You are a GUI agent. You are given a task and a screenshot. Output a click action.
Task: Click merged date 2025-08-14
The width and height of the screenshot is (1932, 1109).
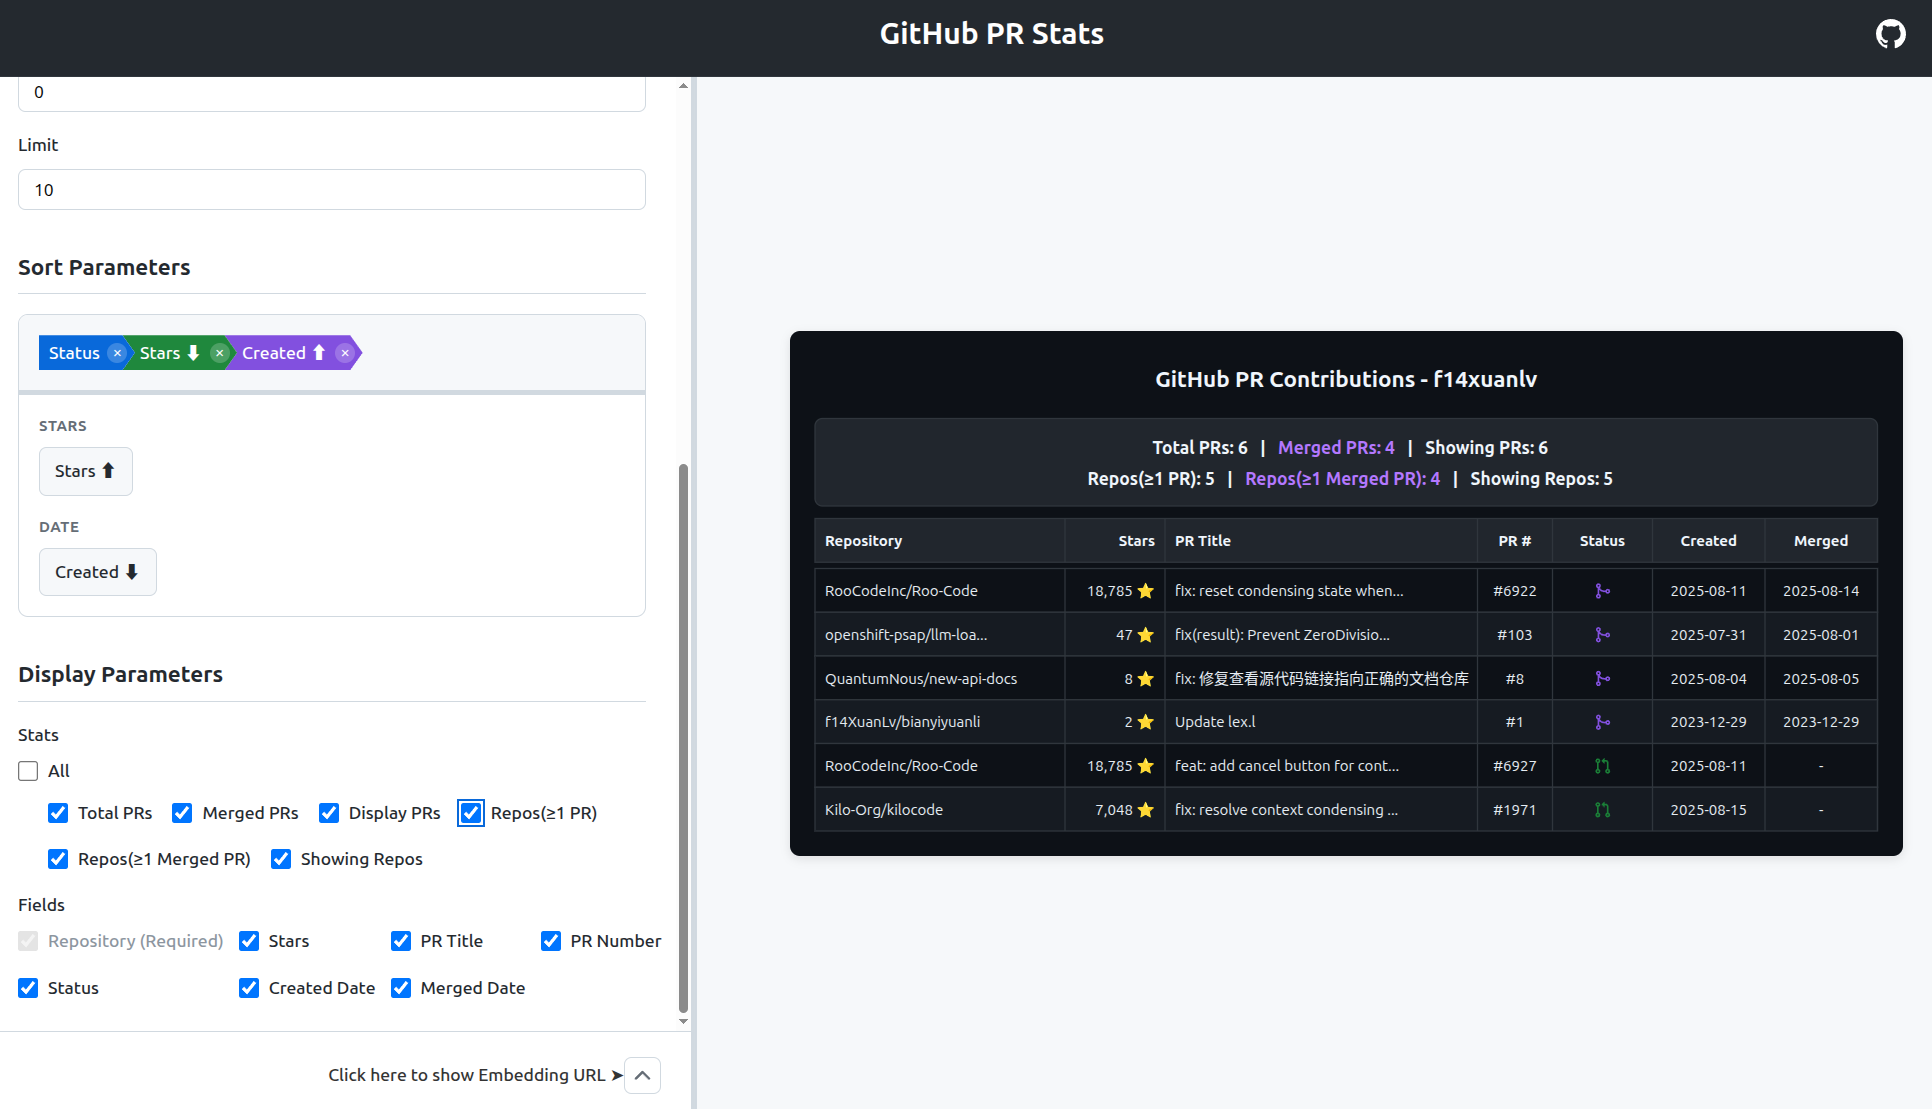pyautogui.click(x=1821, y=591)
